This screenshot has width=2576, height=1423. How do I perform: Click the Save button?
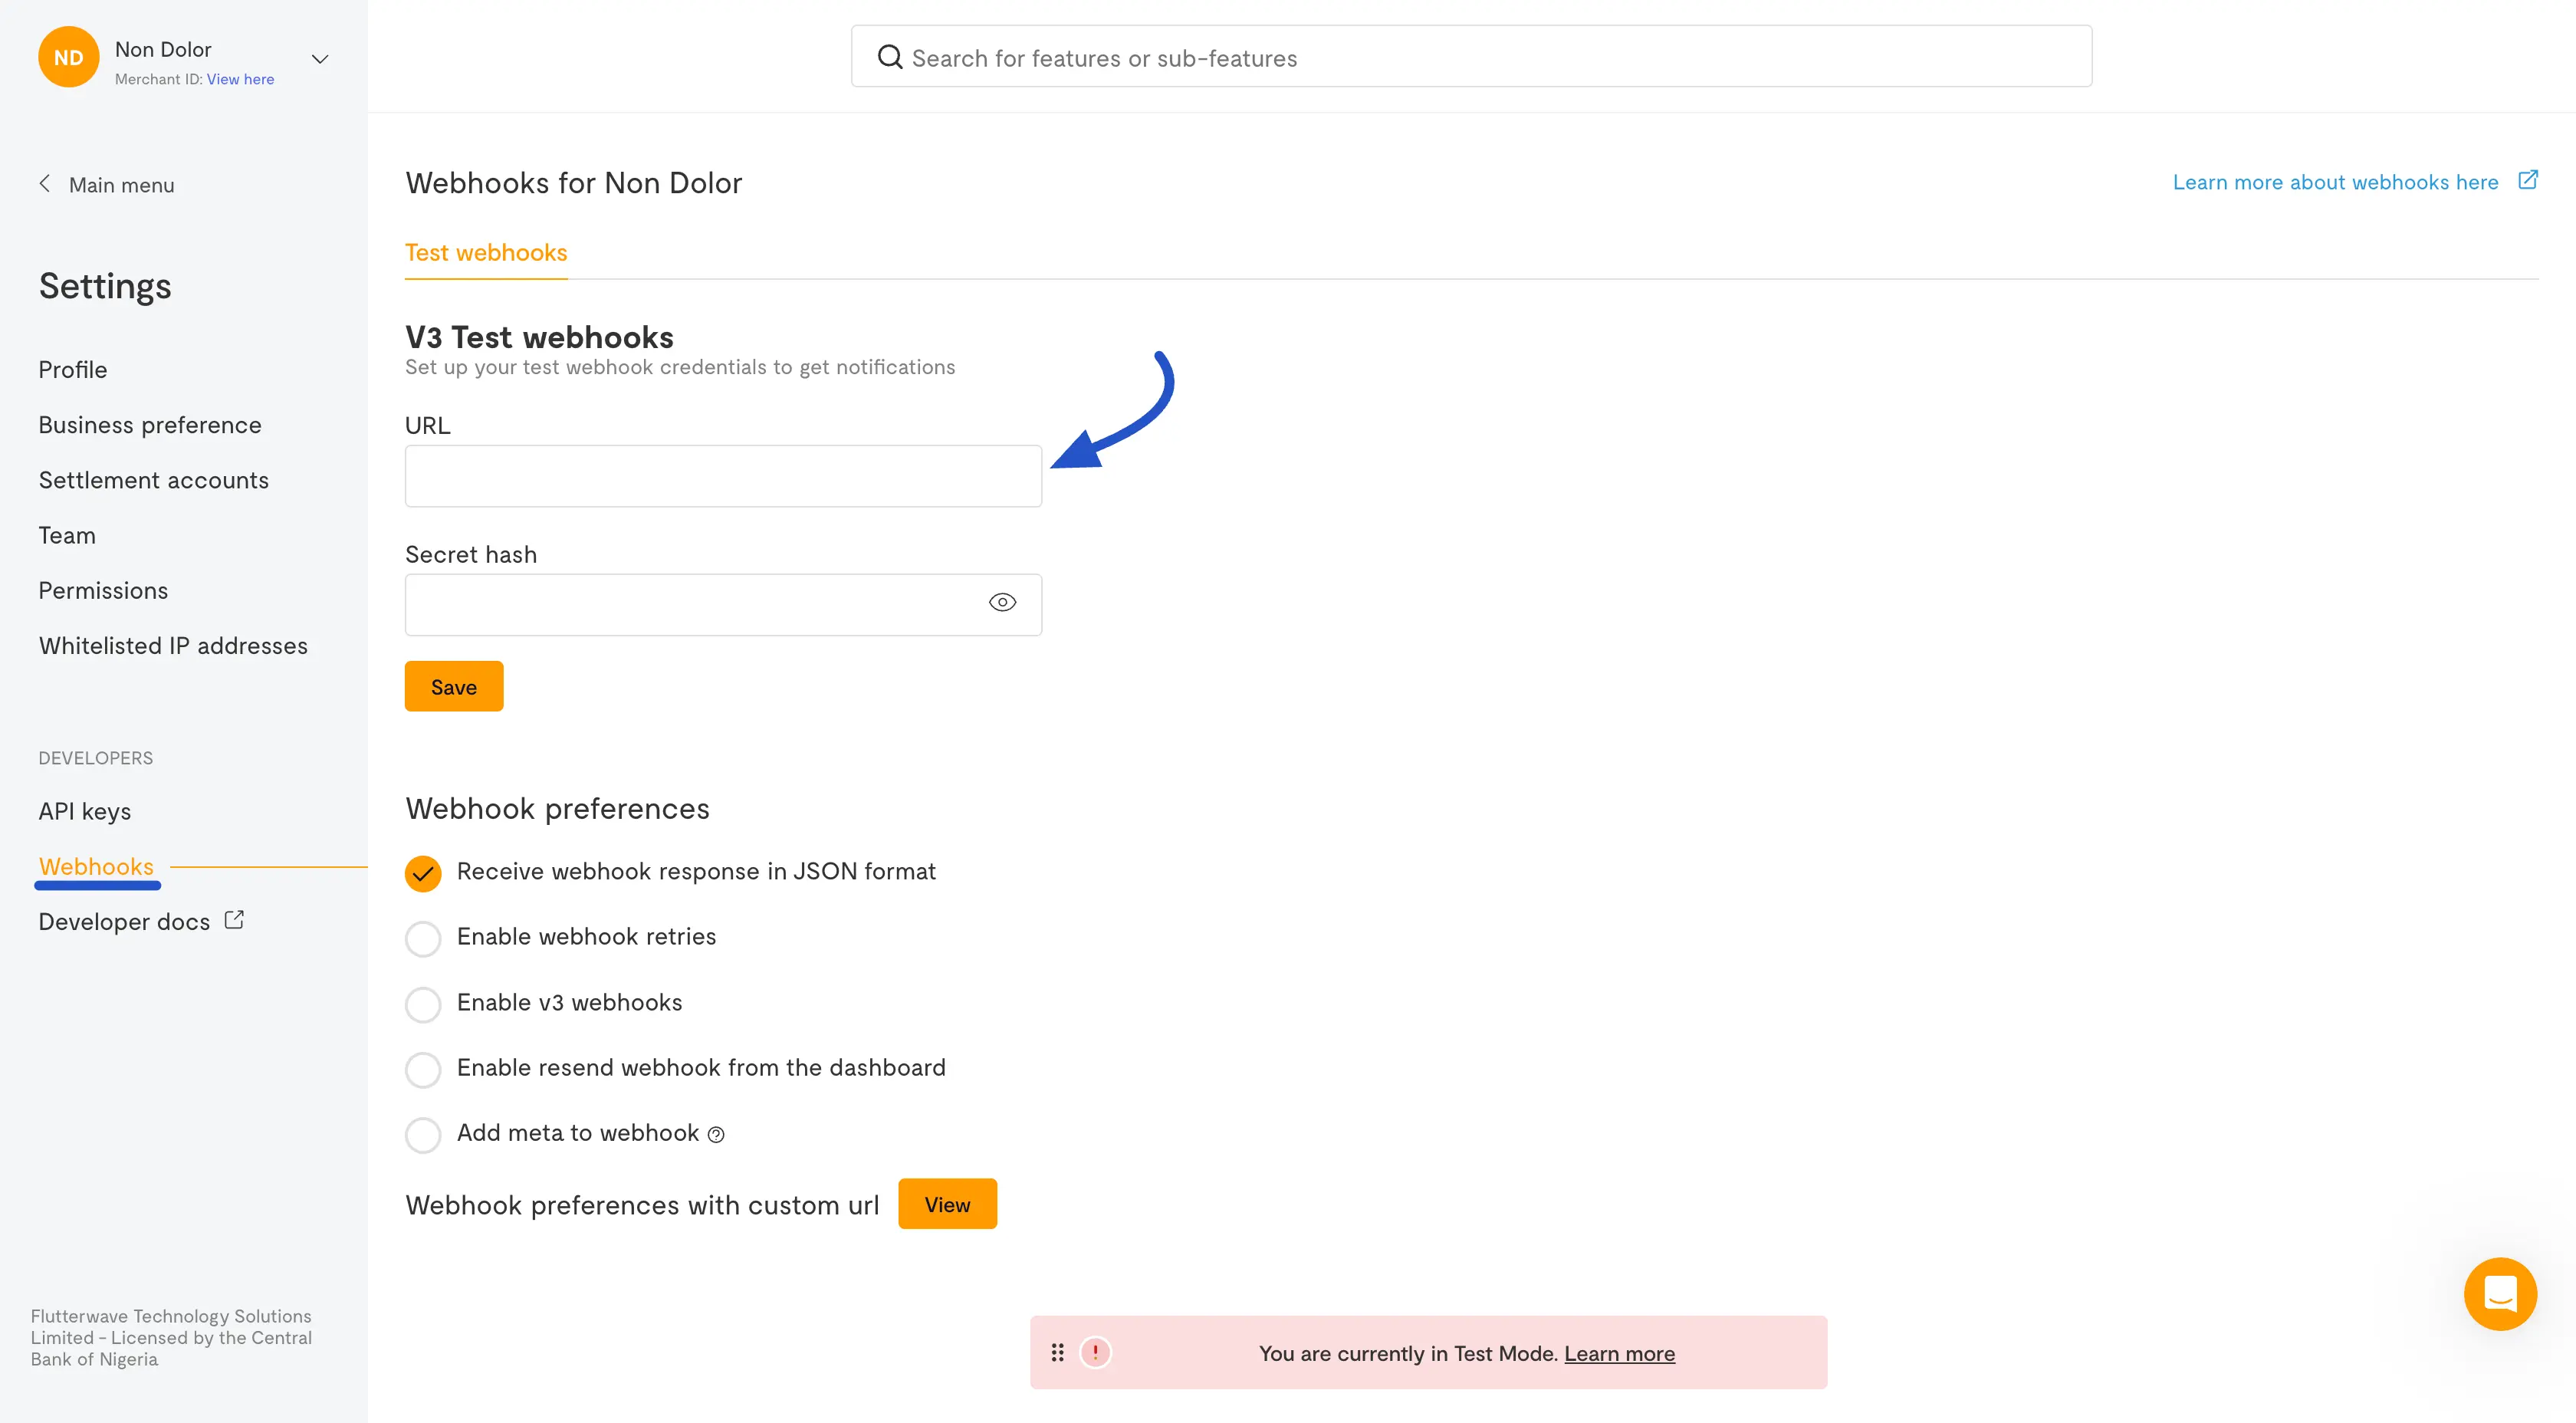point(453,686)
